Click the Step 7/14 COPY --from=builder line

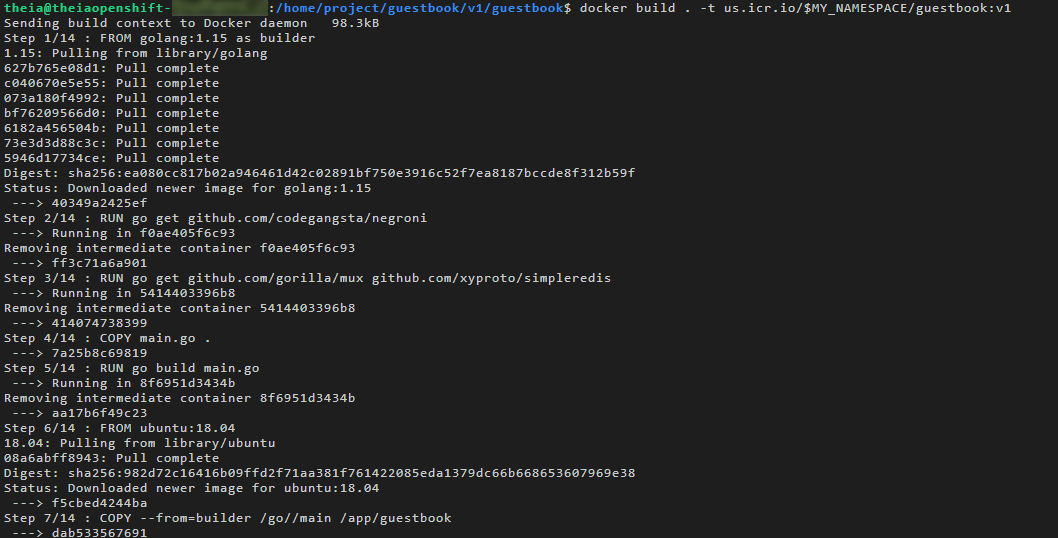227,518
